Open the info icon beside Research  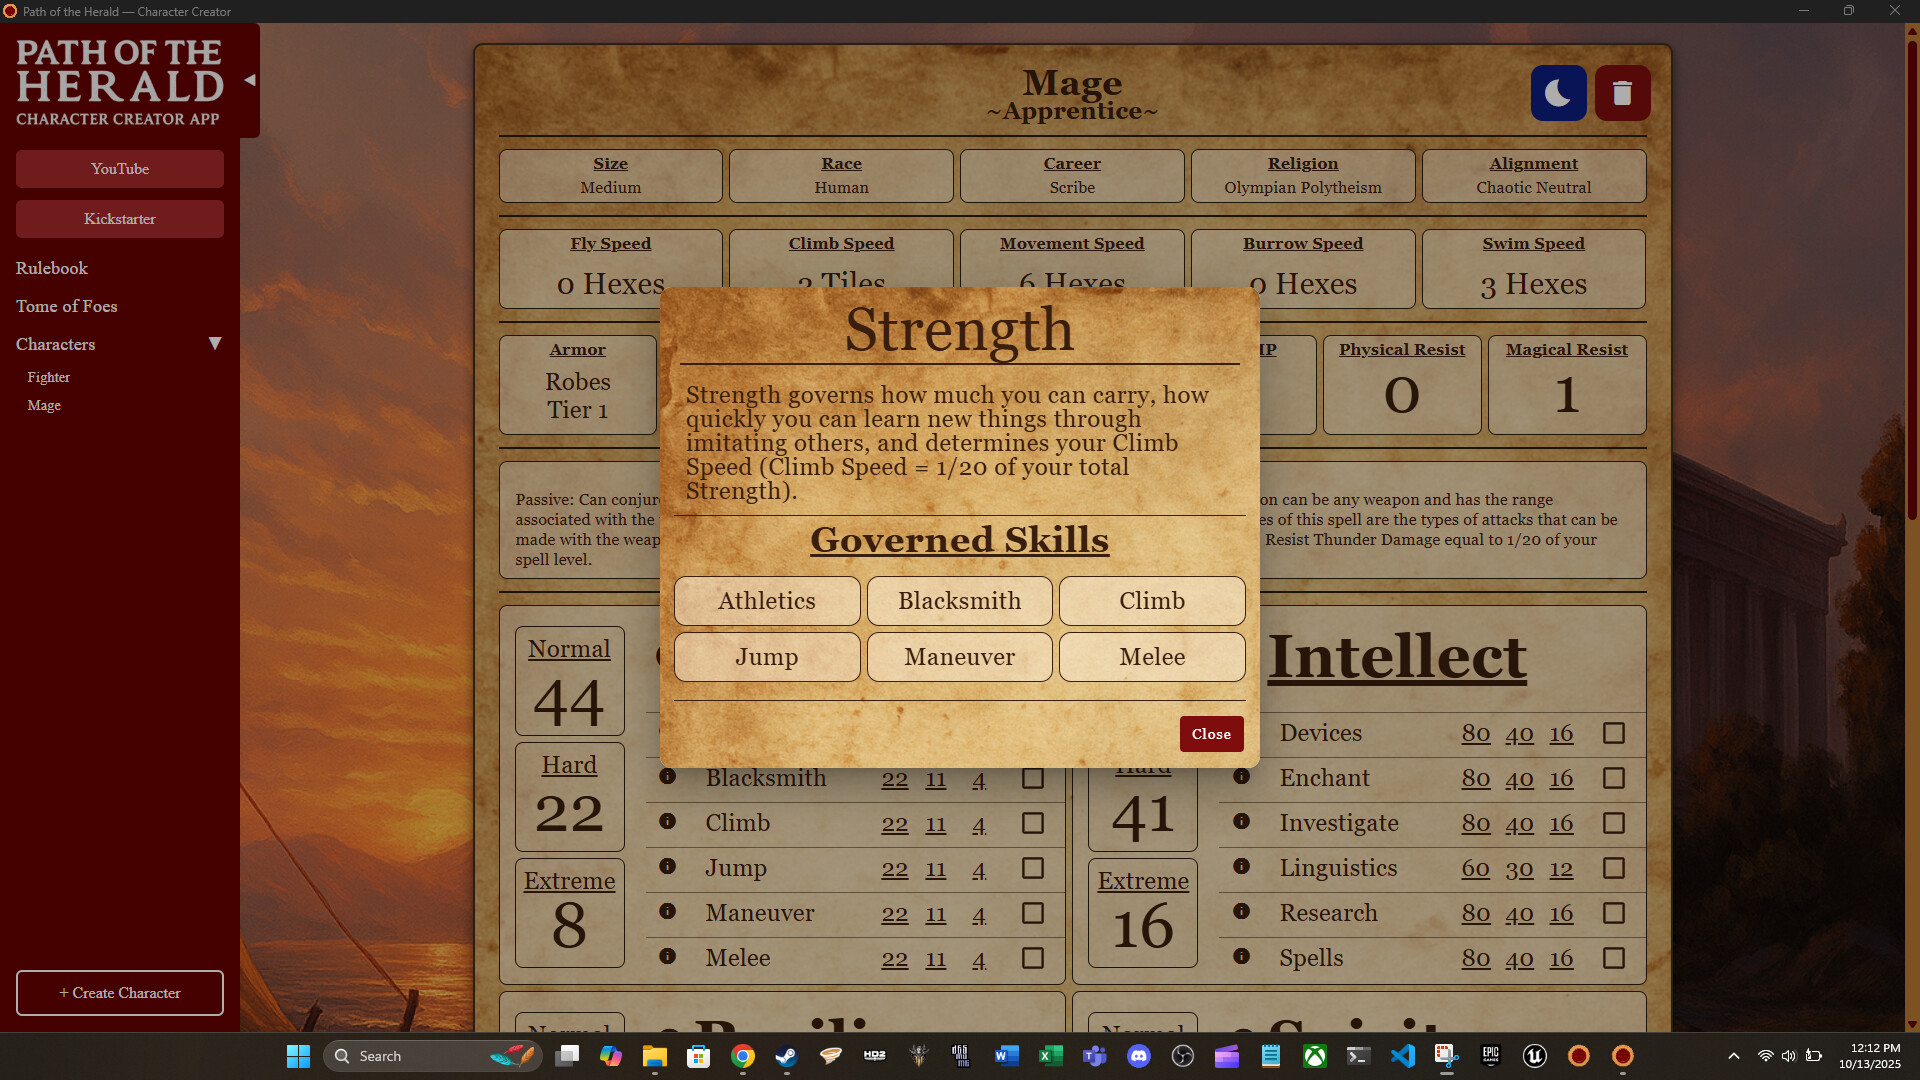point(1242,912)
